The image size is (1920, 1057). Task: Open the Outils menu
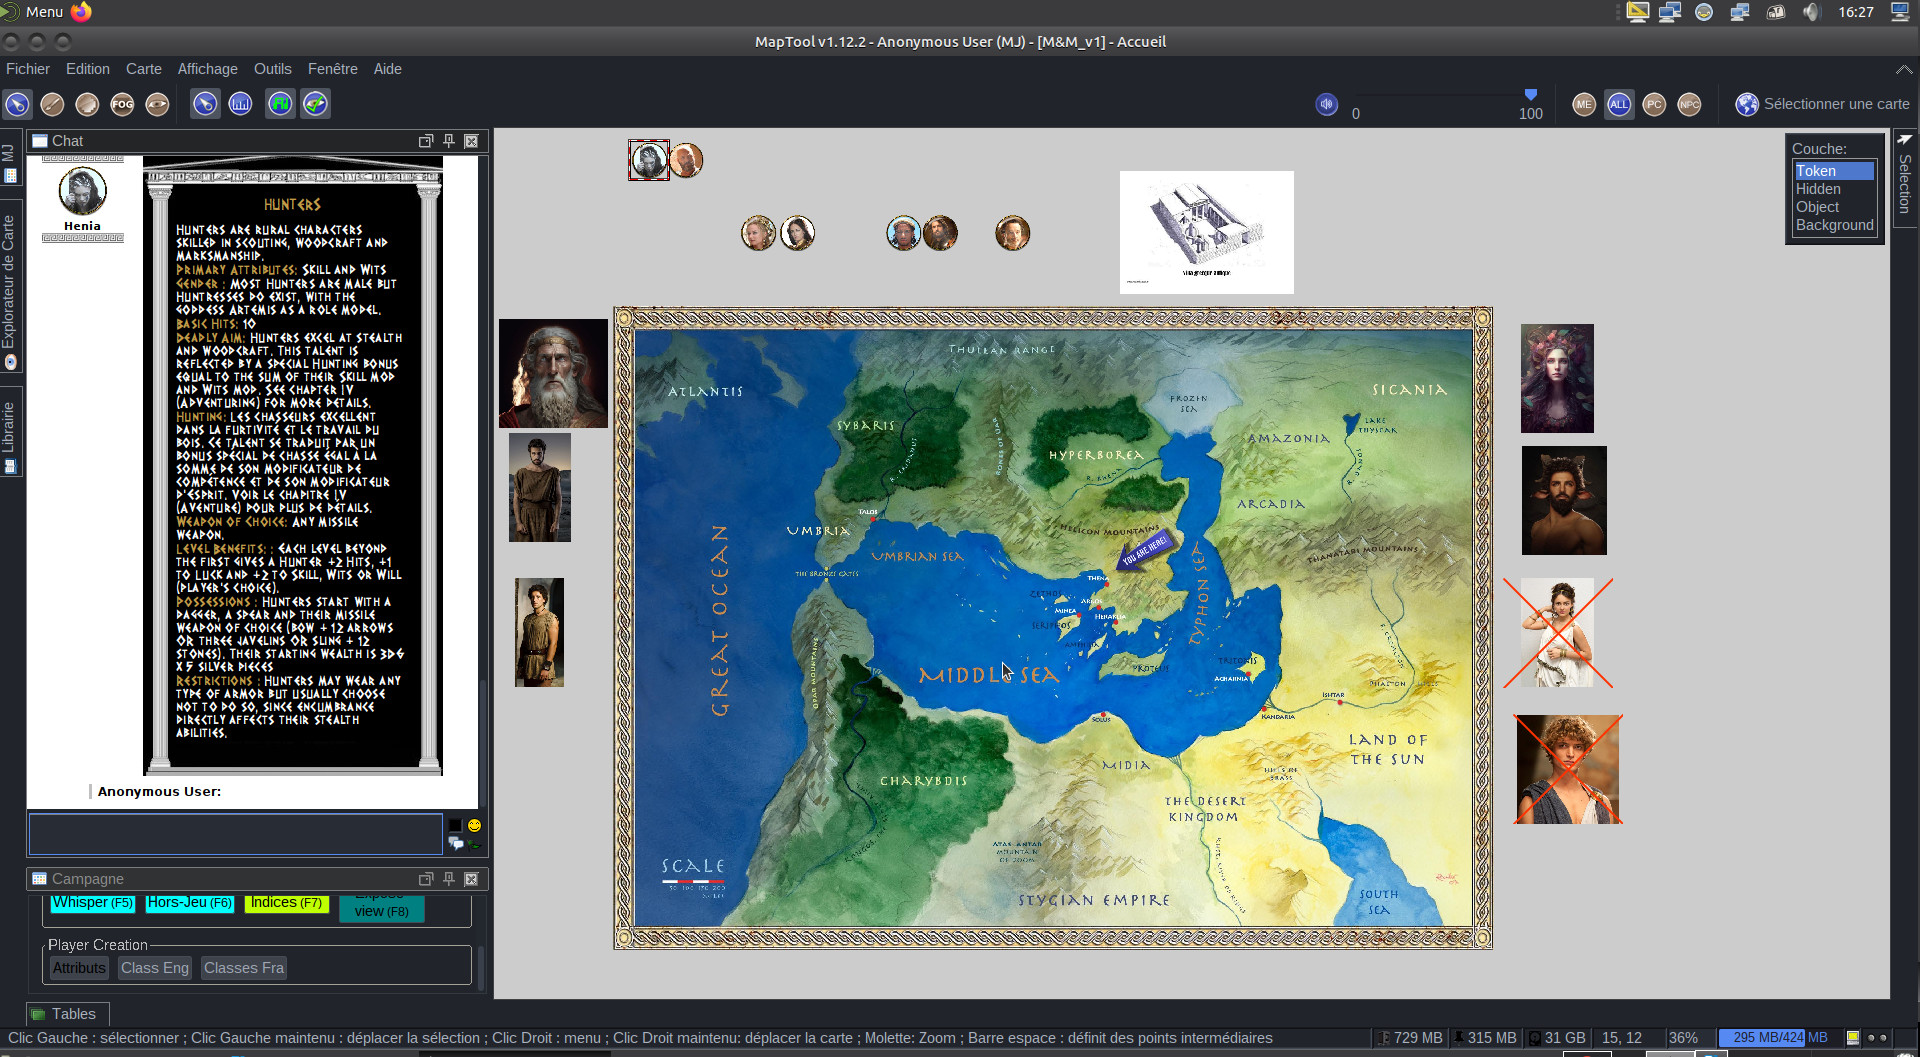(x=272, y=69)
